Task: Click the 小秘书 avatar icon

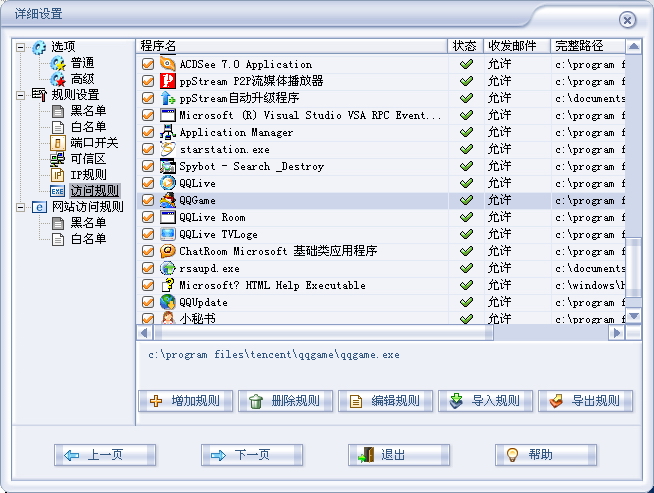Action: tap(168, 318)
